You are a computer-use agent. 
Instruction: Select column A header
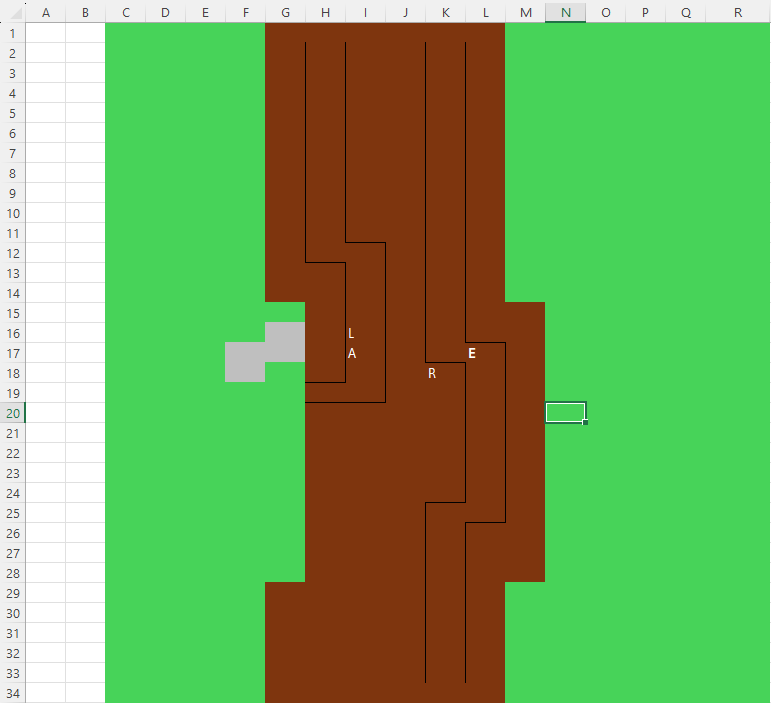click(x=45, y=12)
